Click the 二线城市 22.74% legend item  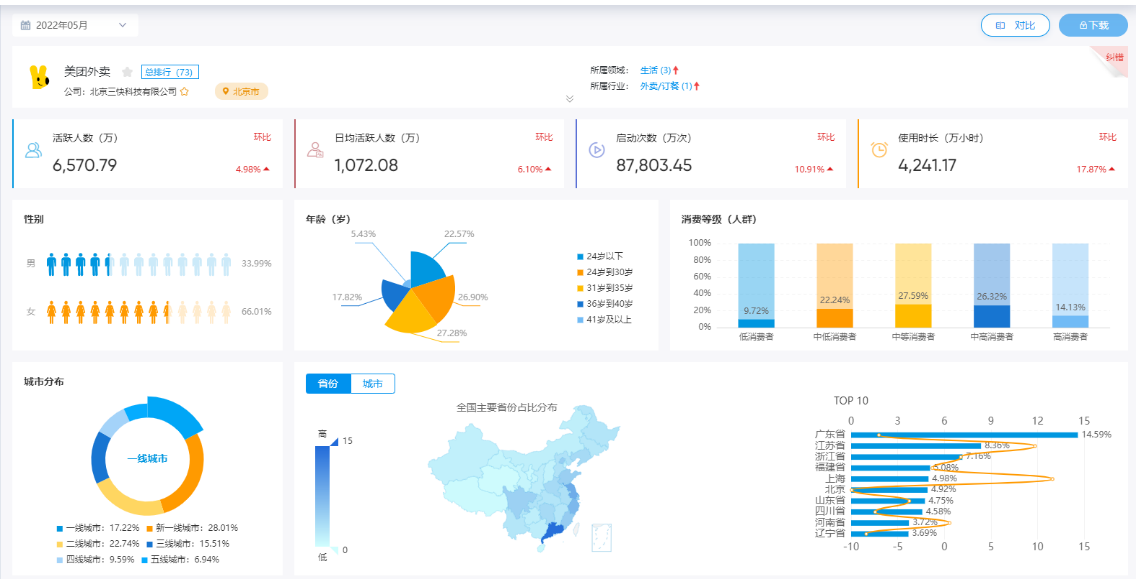(98, 543)
